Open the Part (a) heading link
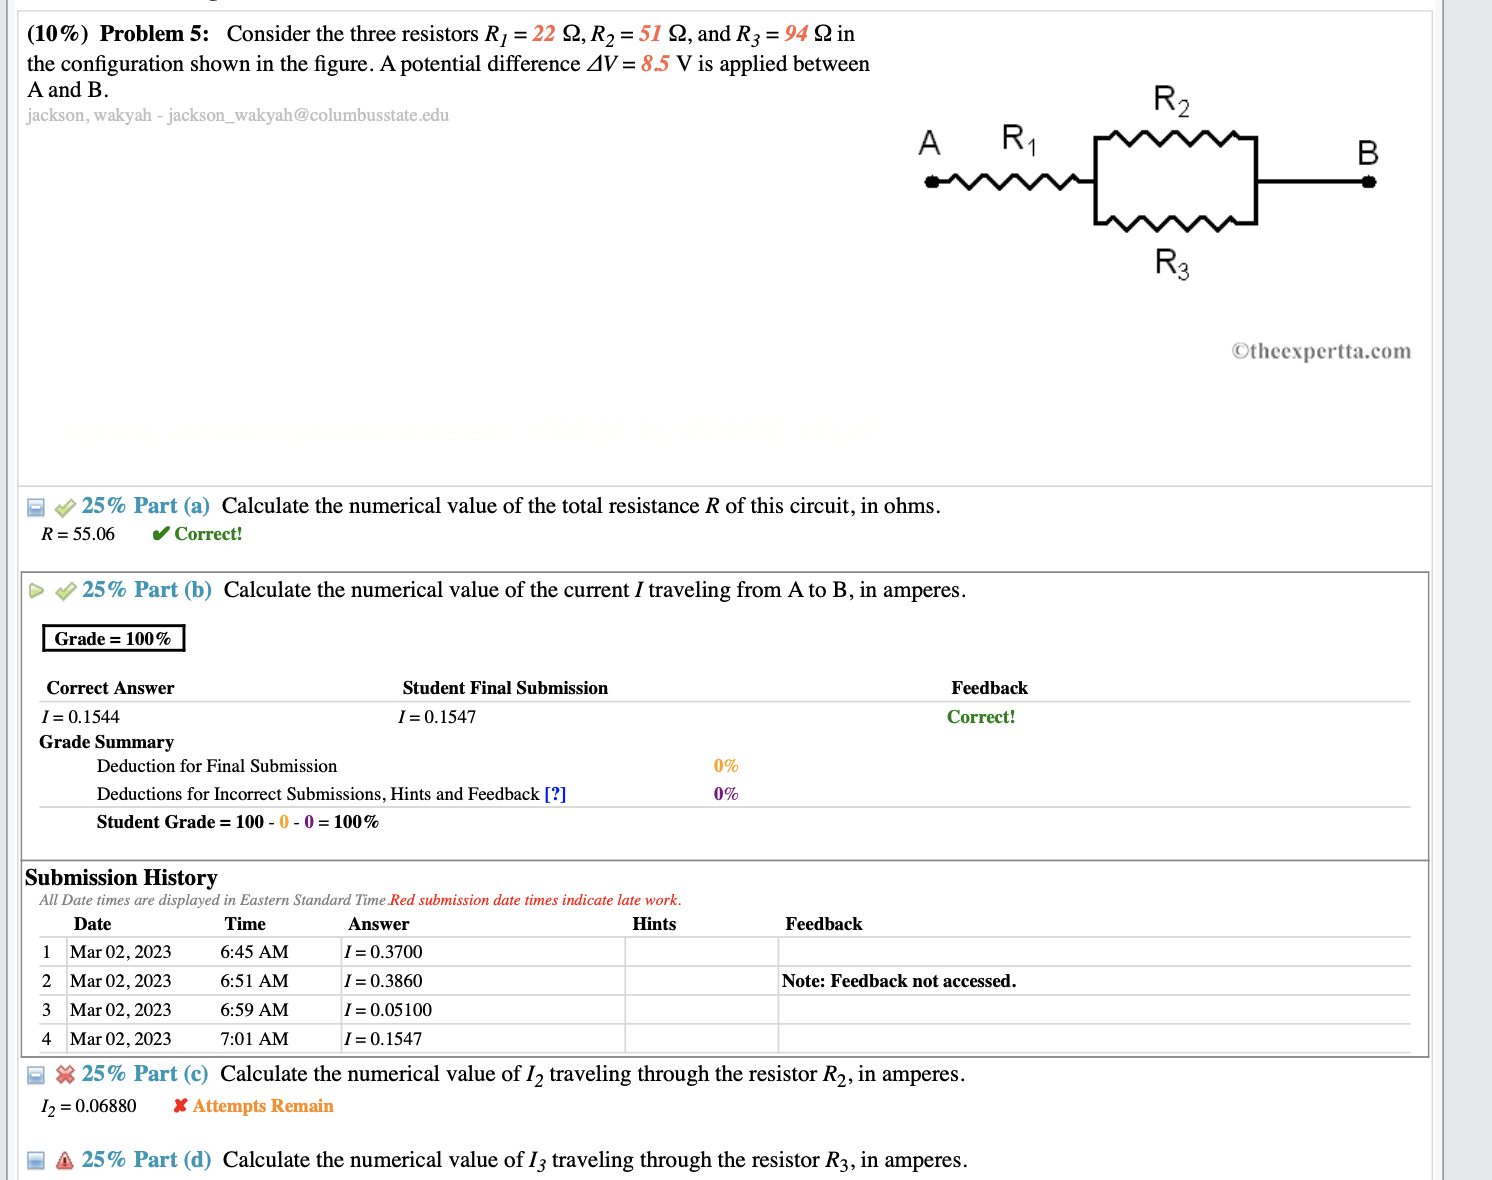 [145, 507]
